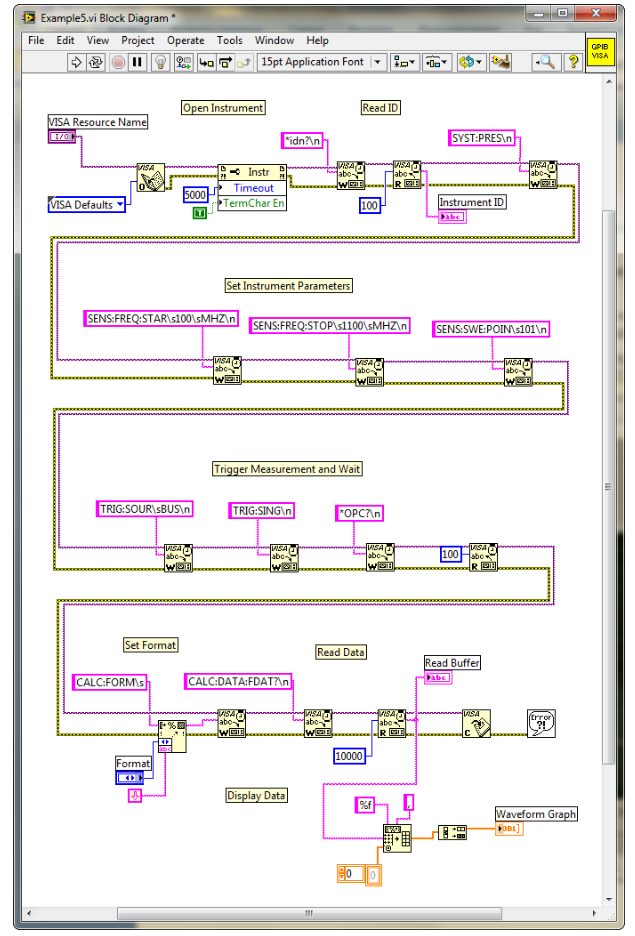This screenshot has height=936, width=635.
Task: Select the VISA Read after *OPC?
Action: [483, 558]
